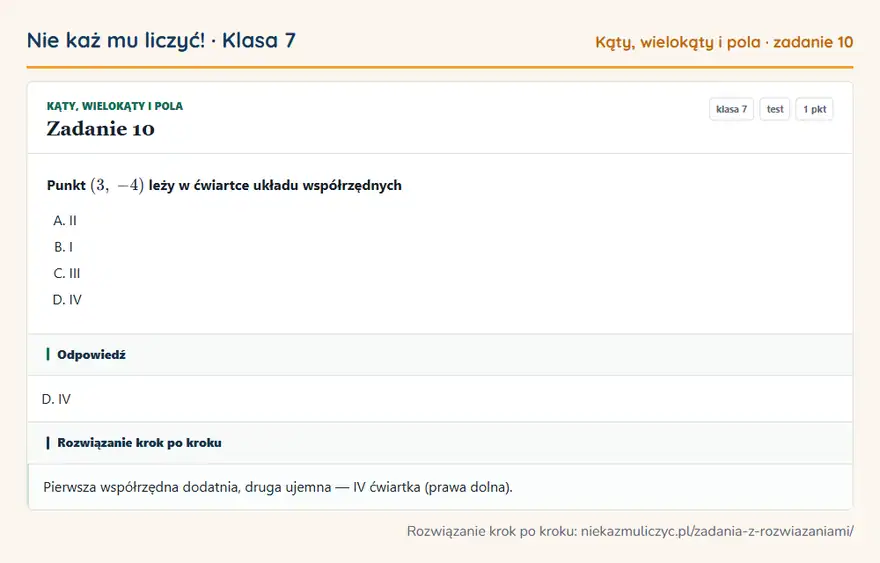880x563 pixels.
Task: Select answer option 'C. III'
Action: point(67,273)
